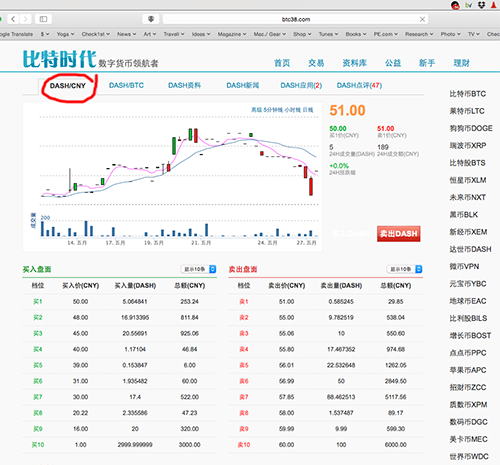Select the DASH/CNY tab
Screen dimensions: 500x465
click(x=68, y=86)
